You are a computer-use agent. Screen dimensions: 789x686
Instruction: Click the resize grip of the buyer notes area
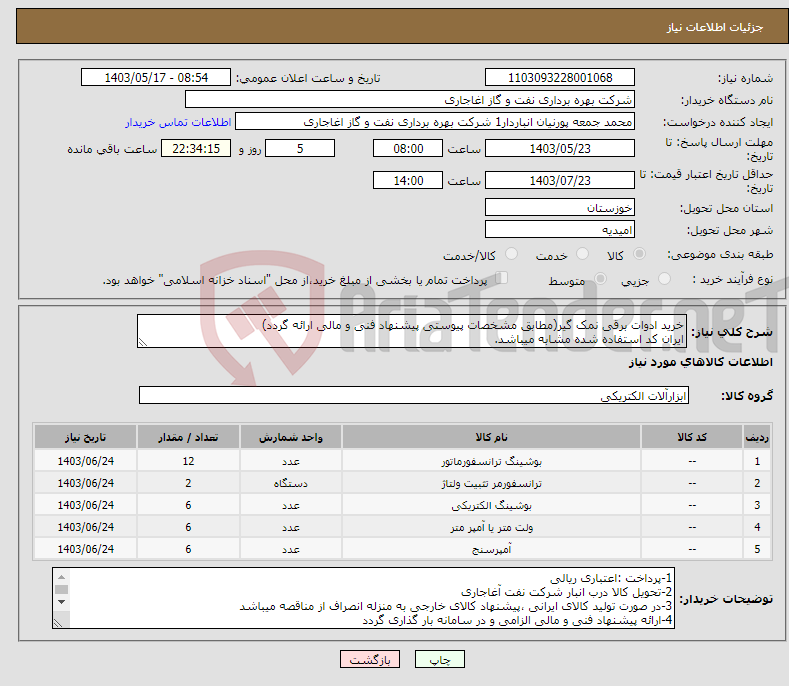click(x=58, y=623)
